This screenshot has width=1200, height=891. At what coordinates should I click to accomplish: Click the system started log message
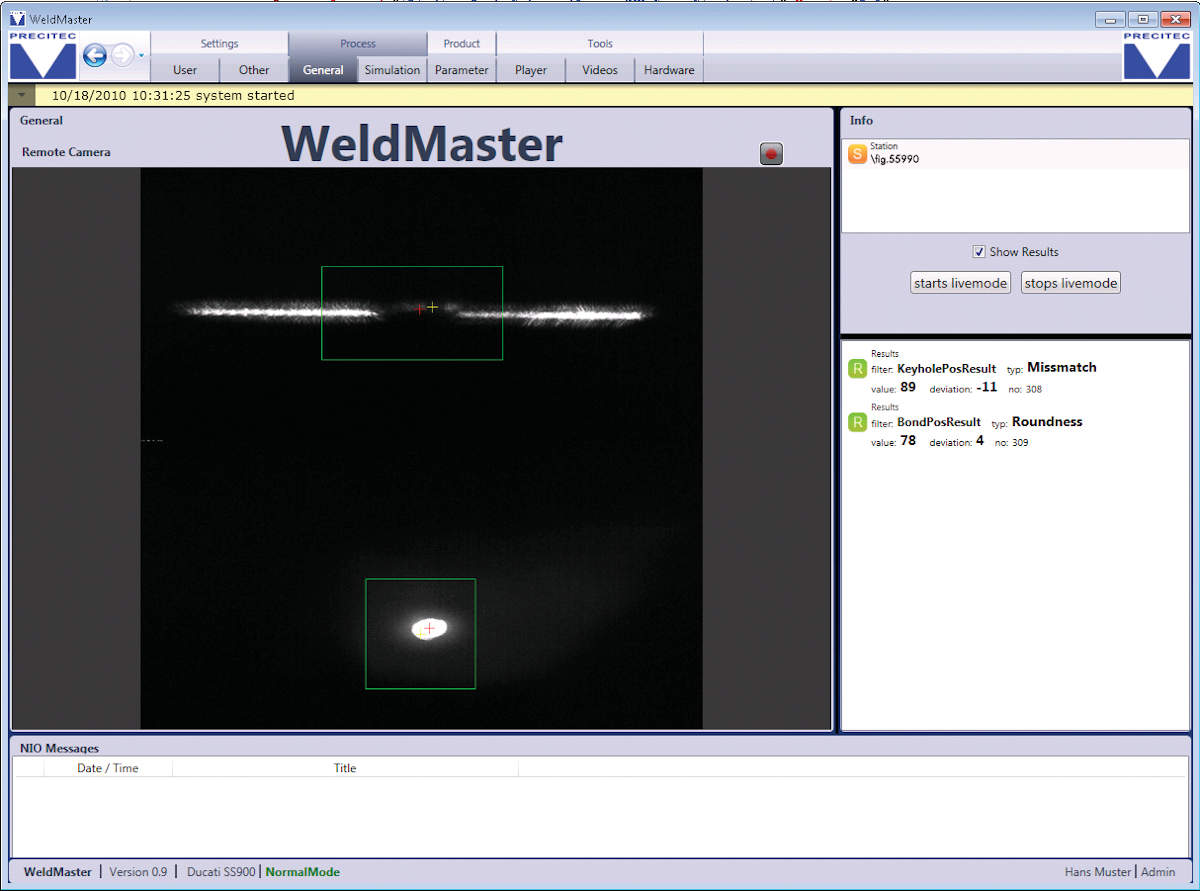pos(172,96)
